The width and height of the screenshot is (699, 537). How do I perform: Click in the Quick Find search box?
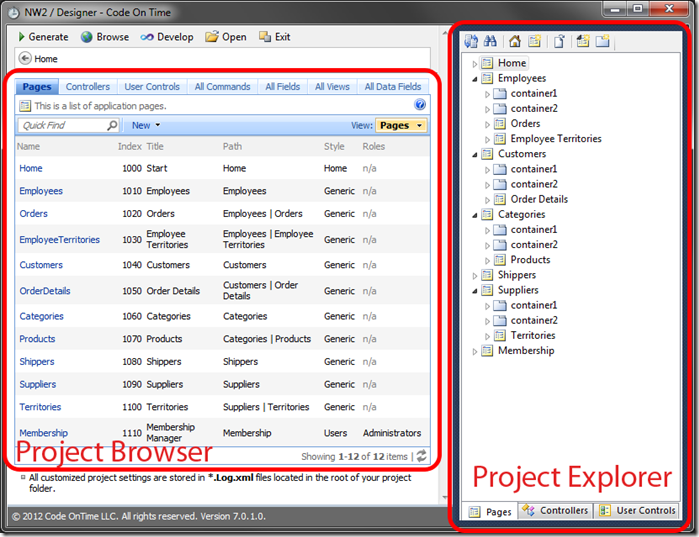coord(62,126)
